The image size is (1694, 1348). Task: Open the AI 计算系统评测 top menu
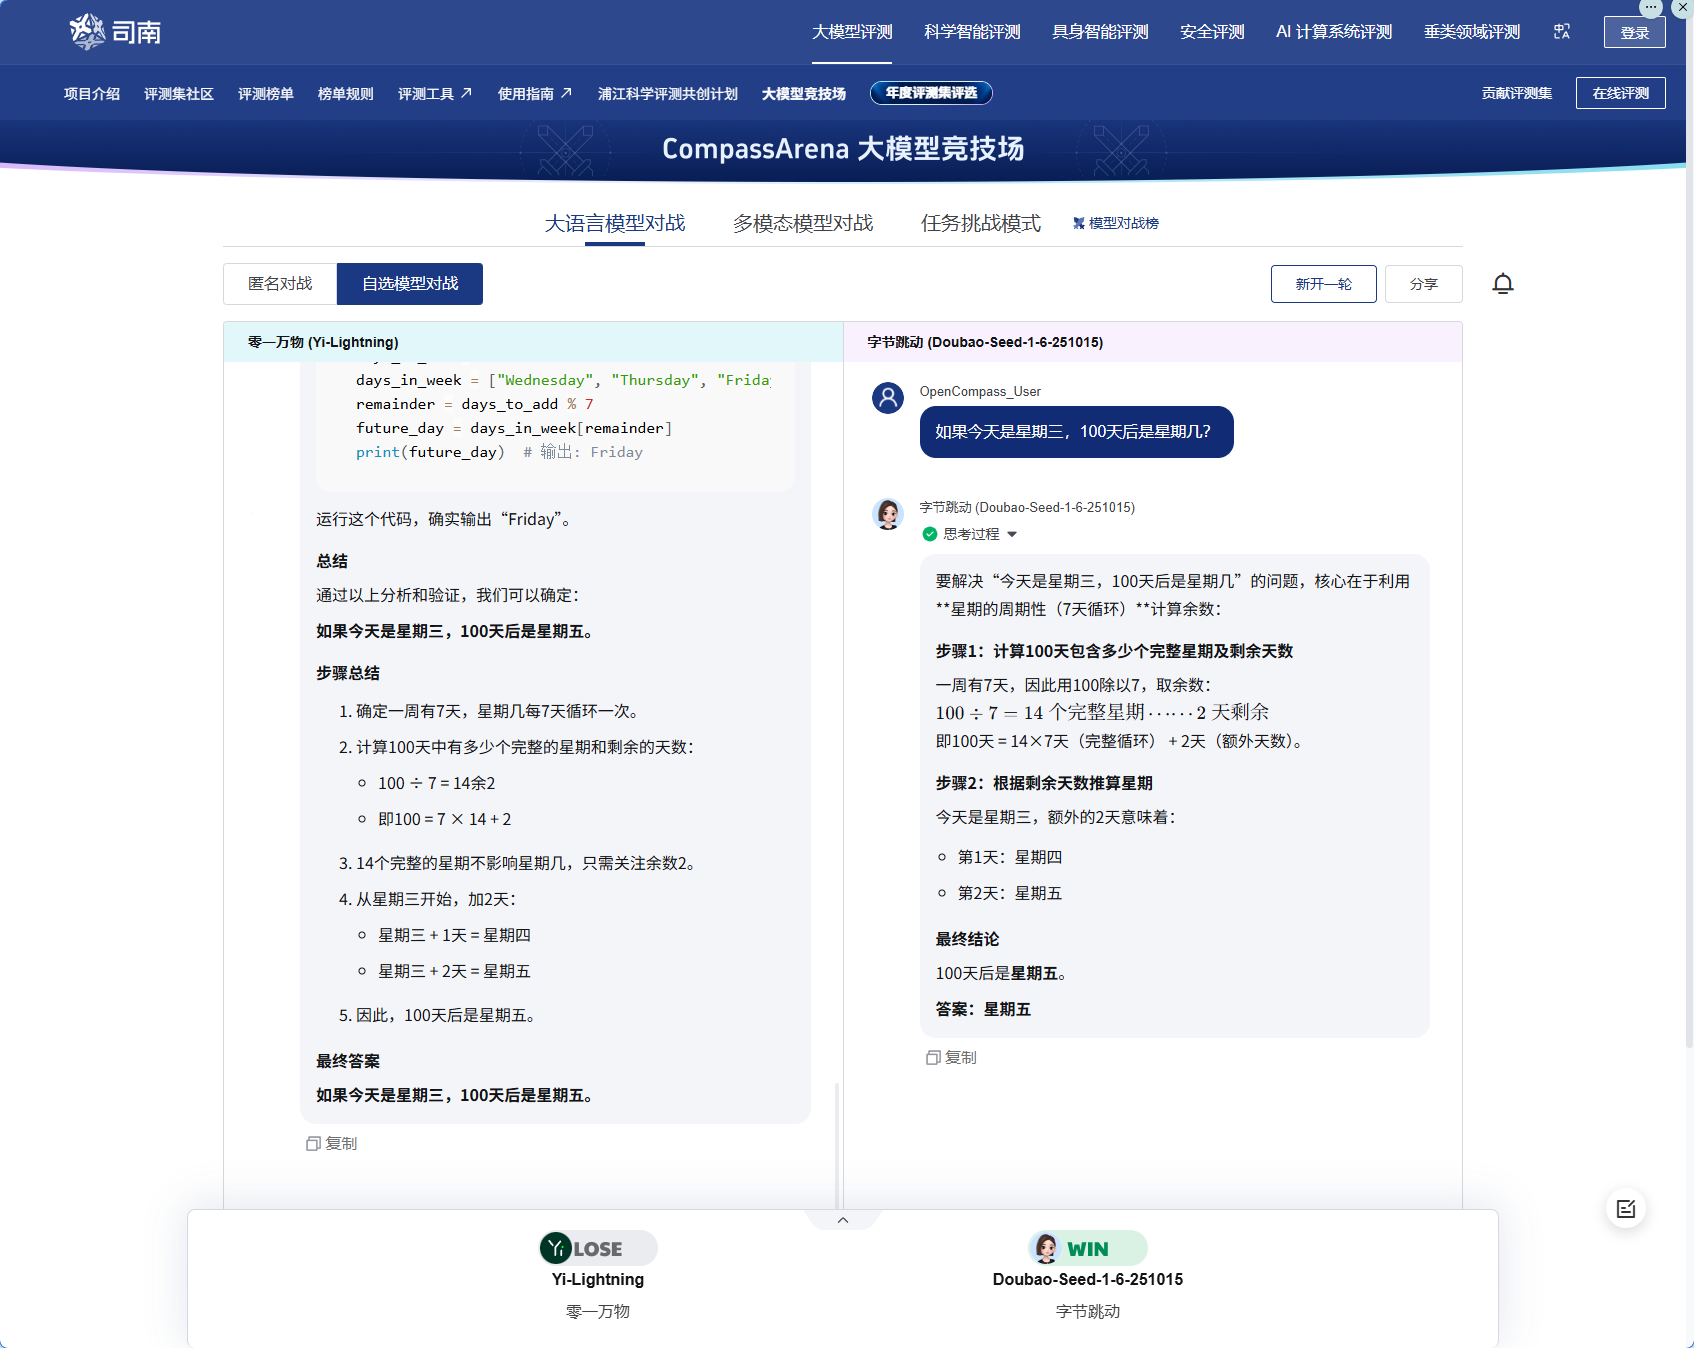coord(1334,32)
